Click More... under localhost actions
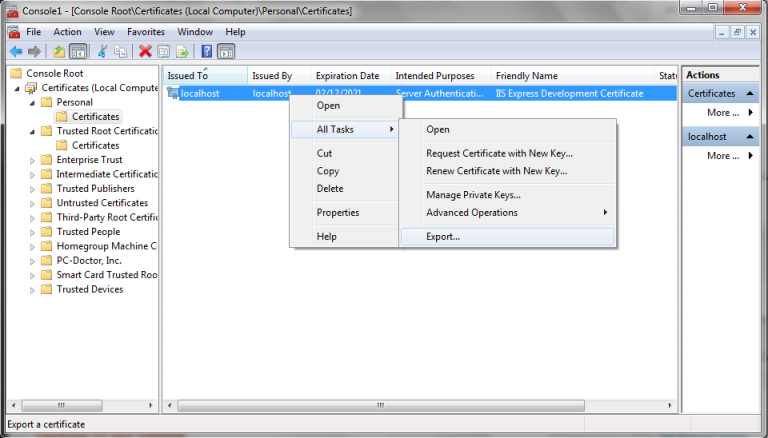768x438 pixels. coord(723,156)
